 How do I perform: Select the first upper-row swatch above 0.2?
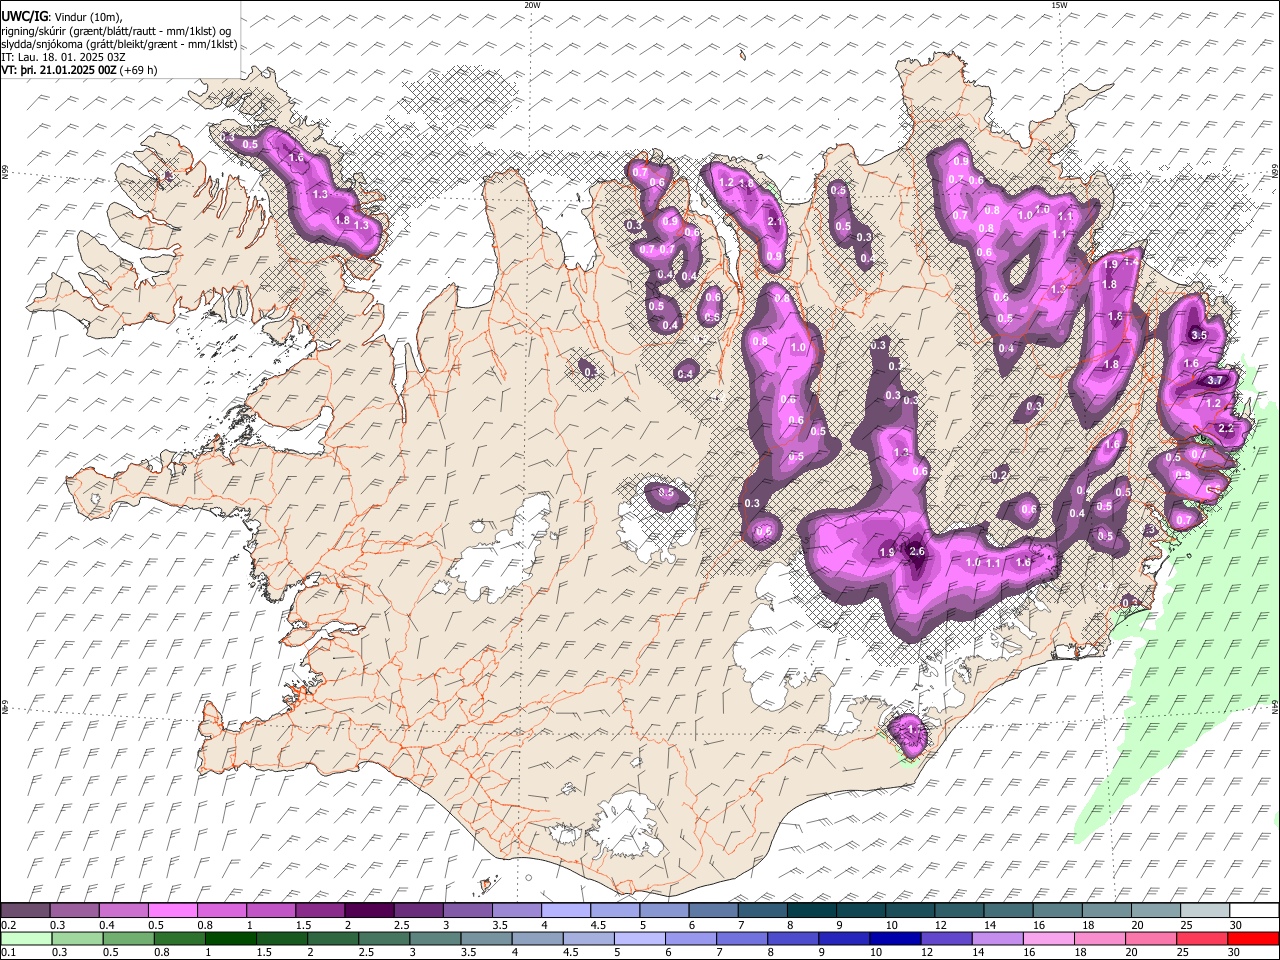coord(25,910)
